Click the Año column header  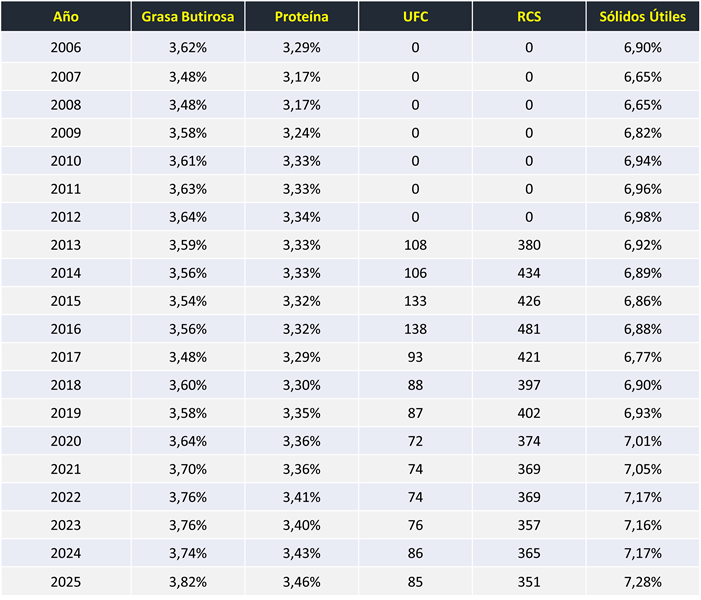tap(65, 17)
